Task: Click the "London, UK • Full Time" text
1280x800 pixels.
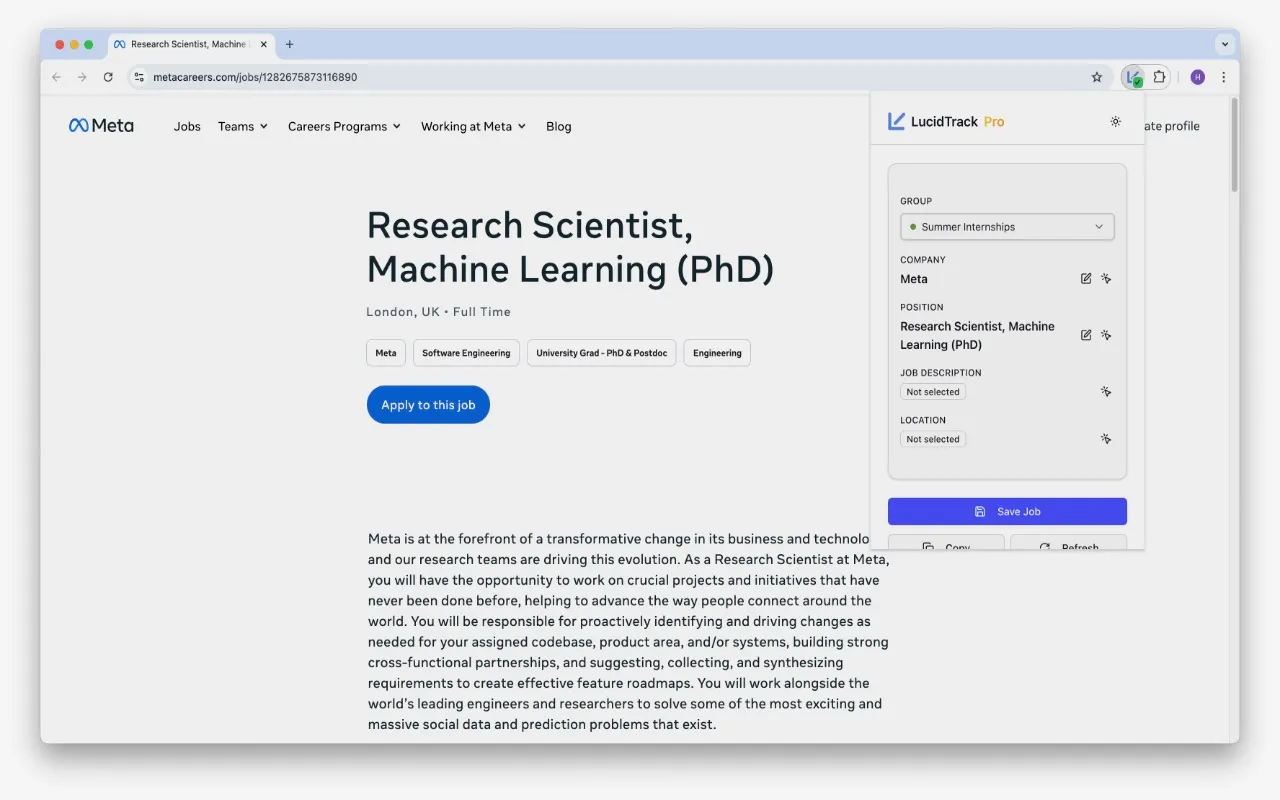Action: click(x=438, y=312)
